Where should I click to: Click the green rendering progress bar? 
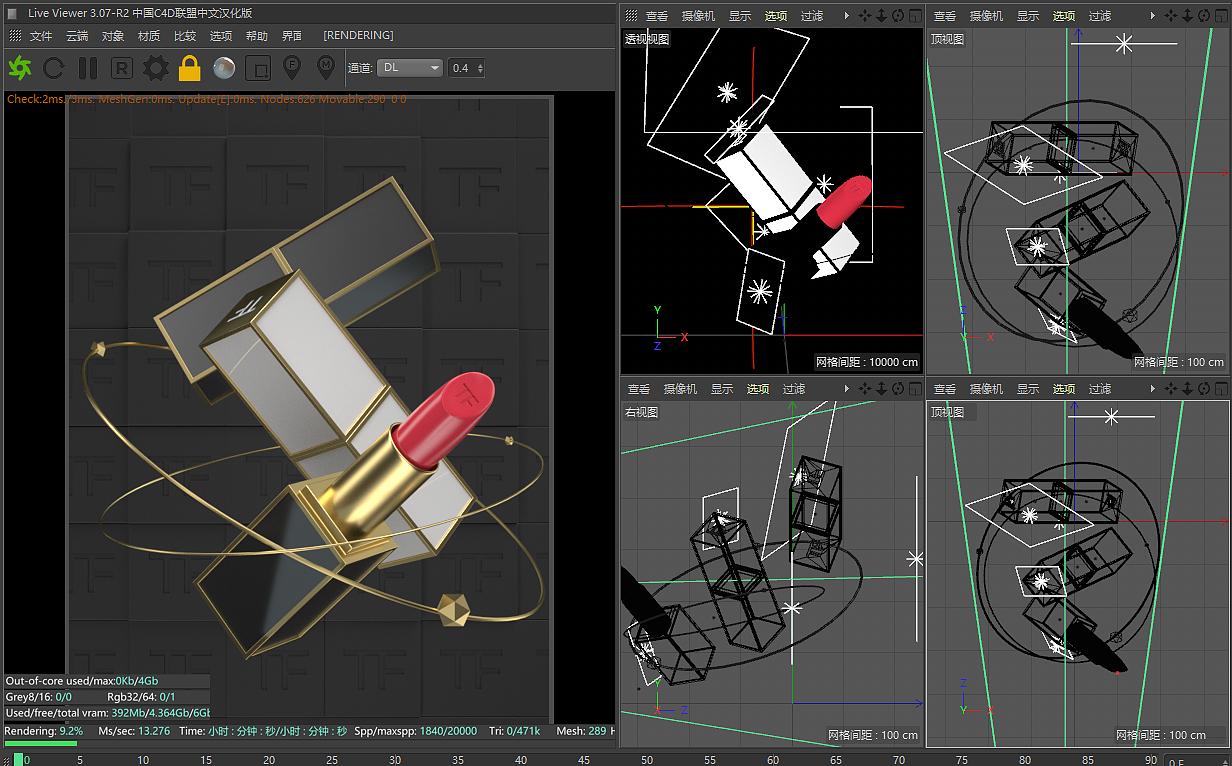pyautogui.click(x=41, y=743)
